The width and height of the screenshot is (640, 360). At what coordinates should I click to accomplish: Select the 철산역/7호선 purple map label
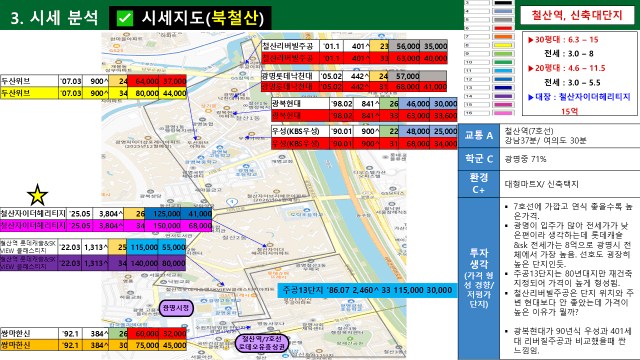coord(262,343)
